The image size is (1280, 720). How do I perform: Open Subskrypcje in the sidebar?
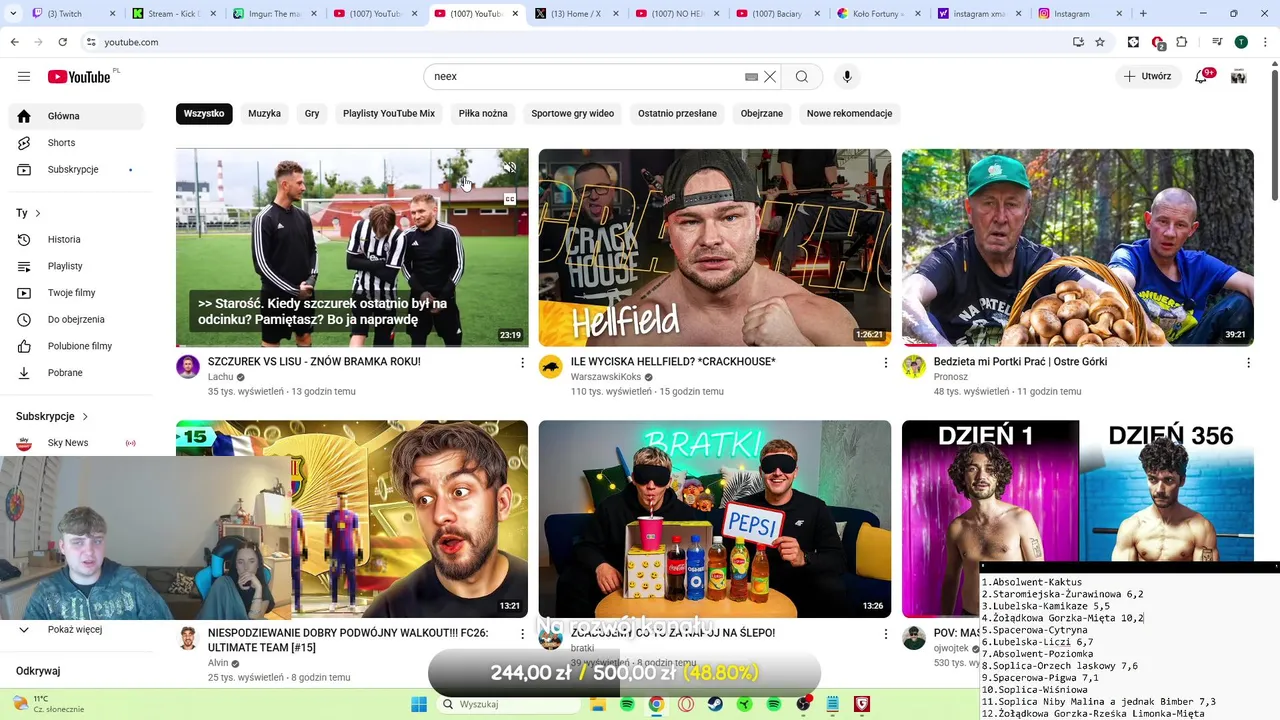[x=76, y=170]
